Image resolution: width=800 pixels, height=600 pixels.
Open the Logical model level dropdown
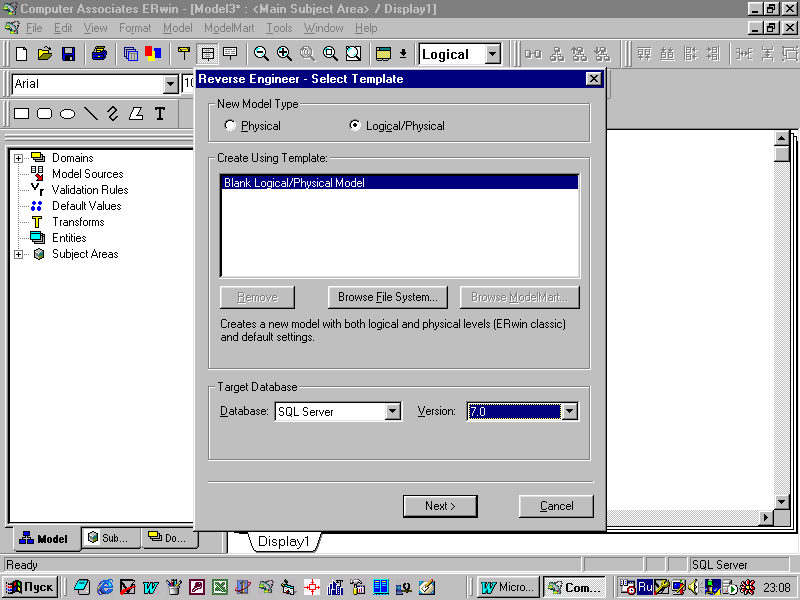click(x=492, y=54)
